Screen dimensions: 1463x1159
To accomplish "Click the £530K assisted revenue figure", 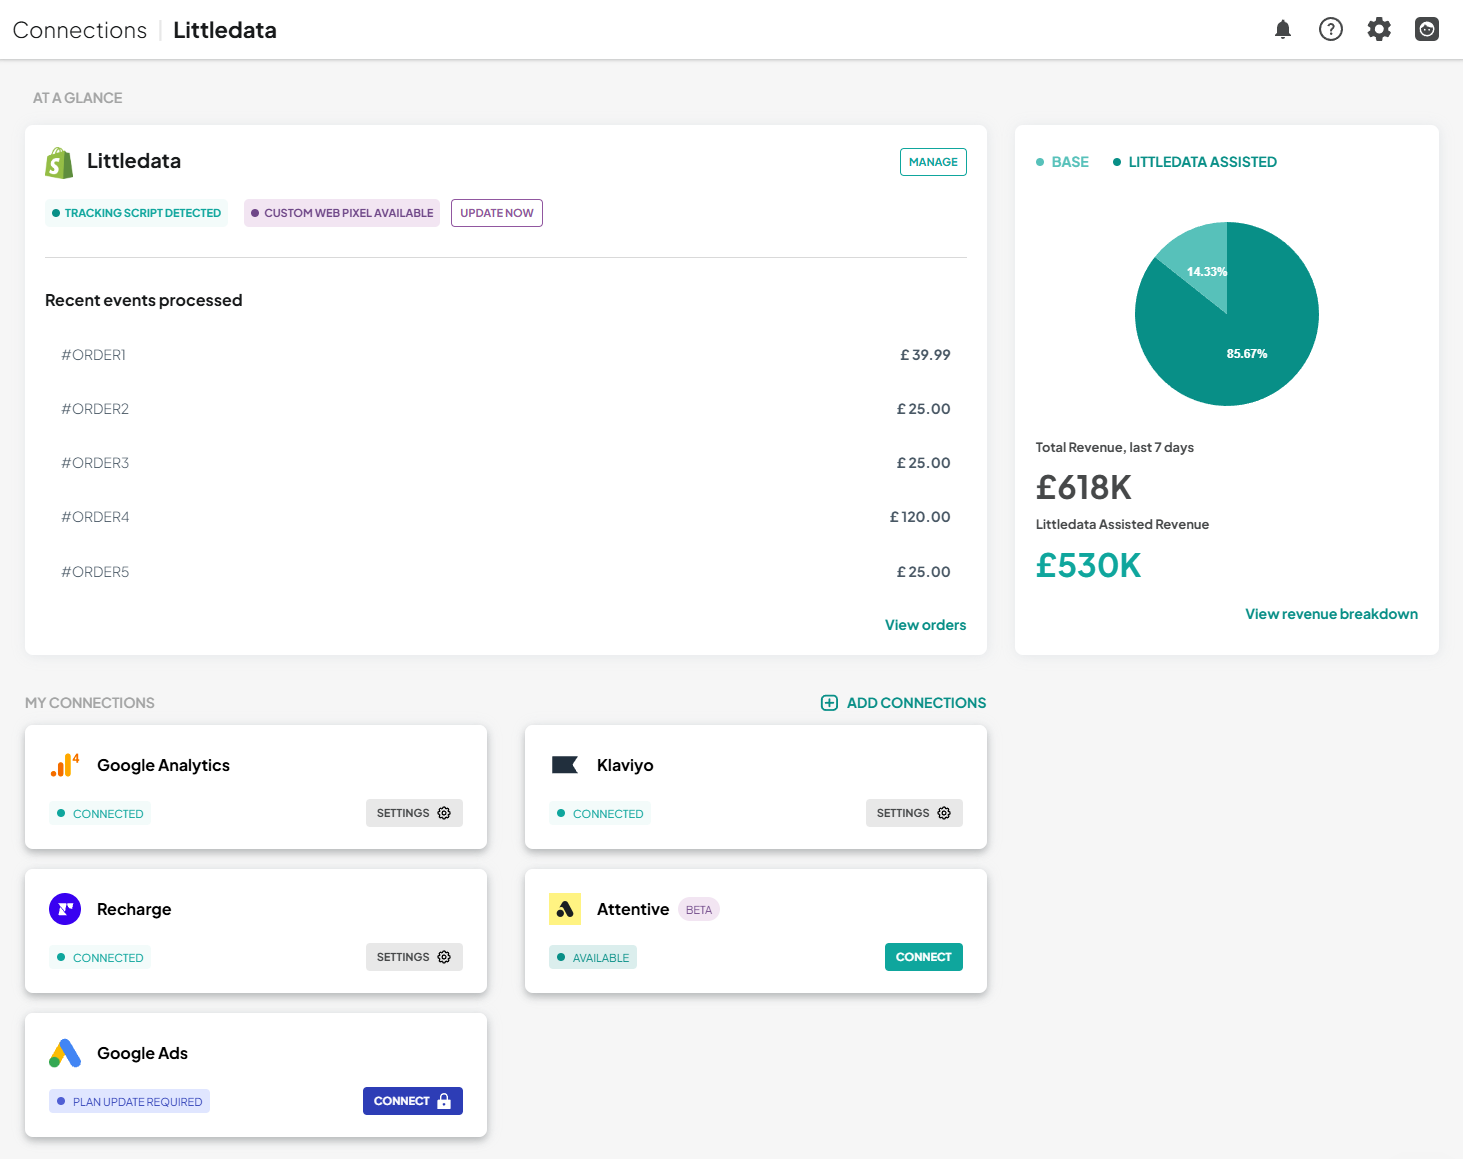I will click(1088, 565).
